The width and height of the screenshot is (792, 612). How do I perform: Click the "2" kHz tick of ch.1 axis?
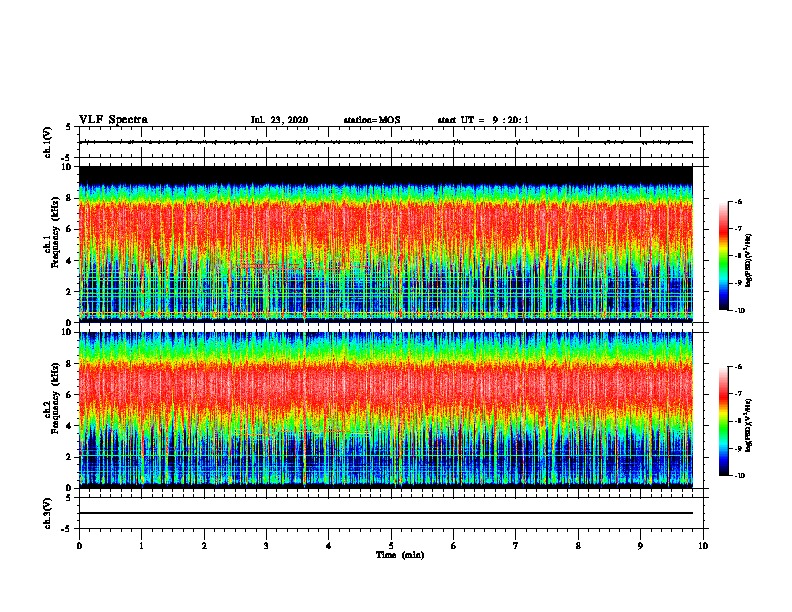click(x=69, y=292)
